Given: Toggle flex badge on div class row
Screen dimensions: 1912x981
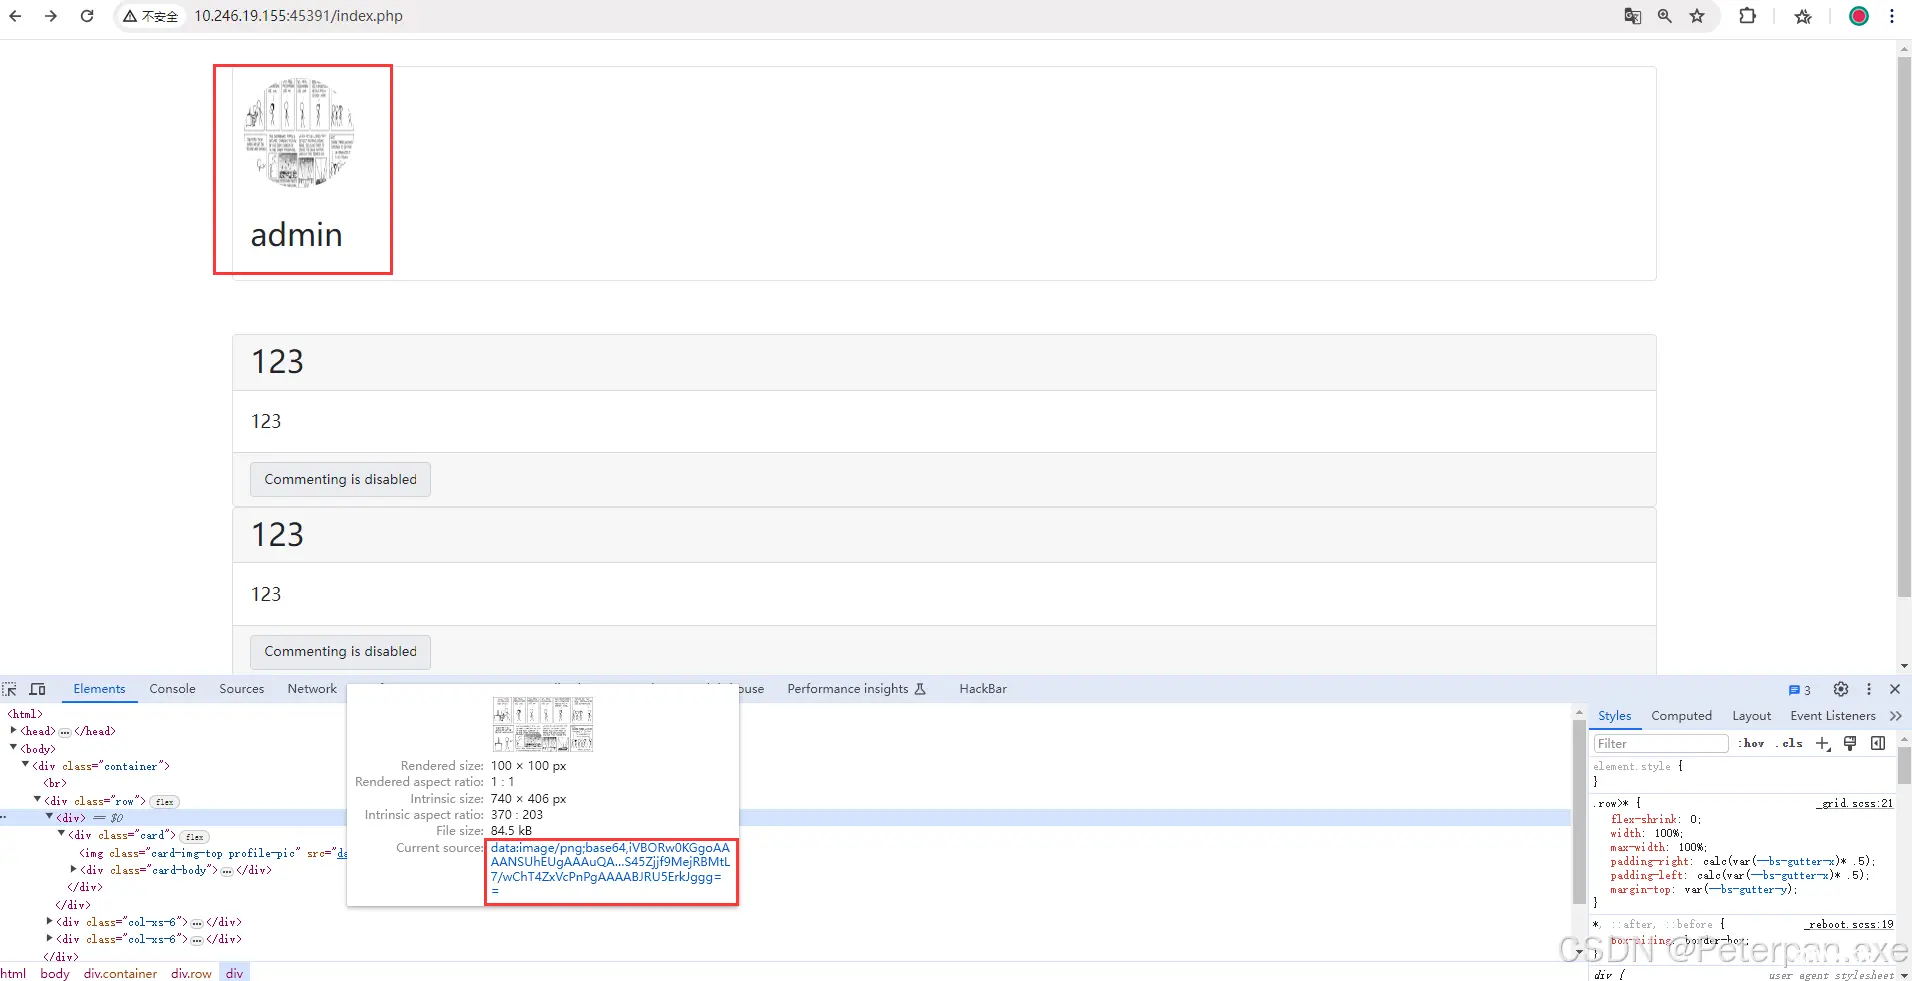Looking at the screenshot, I should tap(164, 802).
